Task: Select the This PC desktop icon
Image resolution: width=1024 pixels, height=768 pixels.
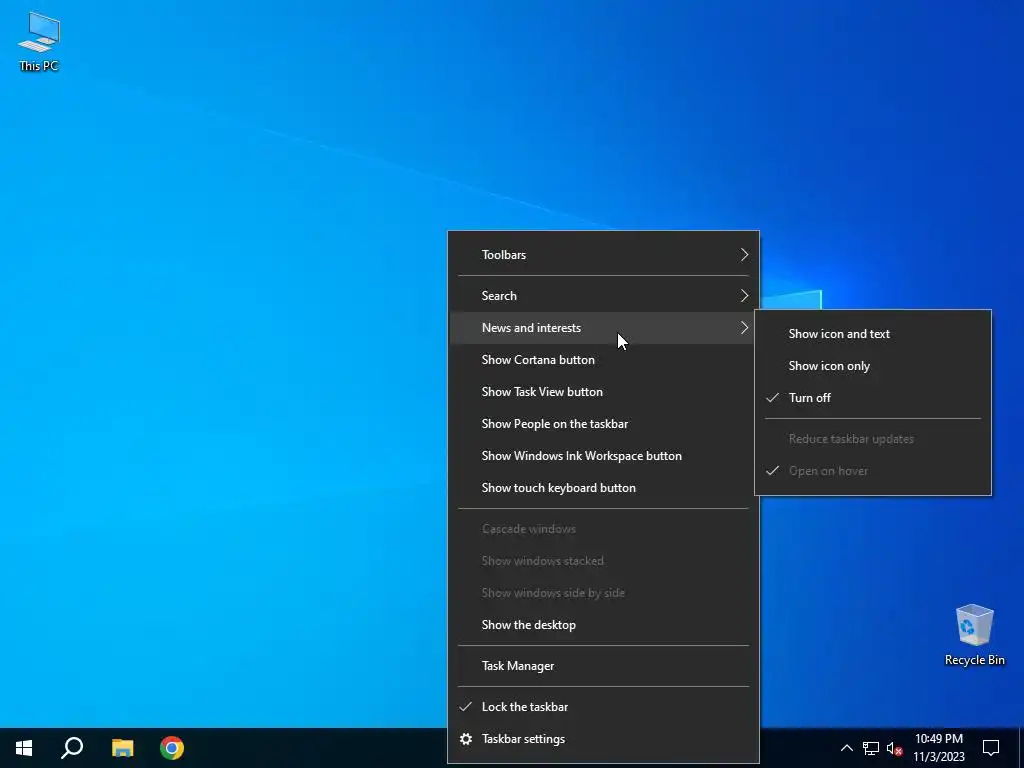Action: coord(39,42)
